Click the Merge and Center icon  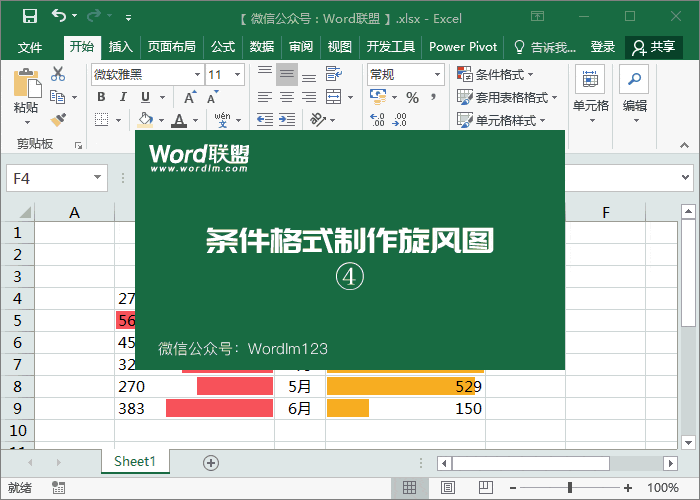[333, 96]
